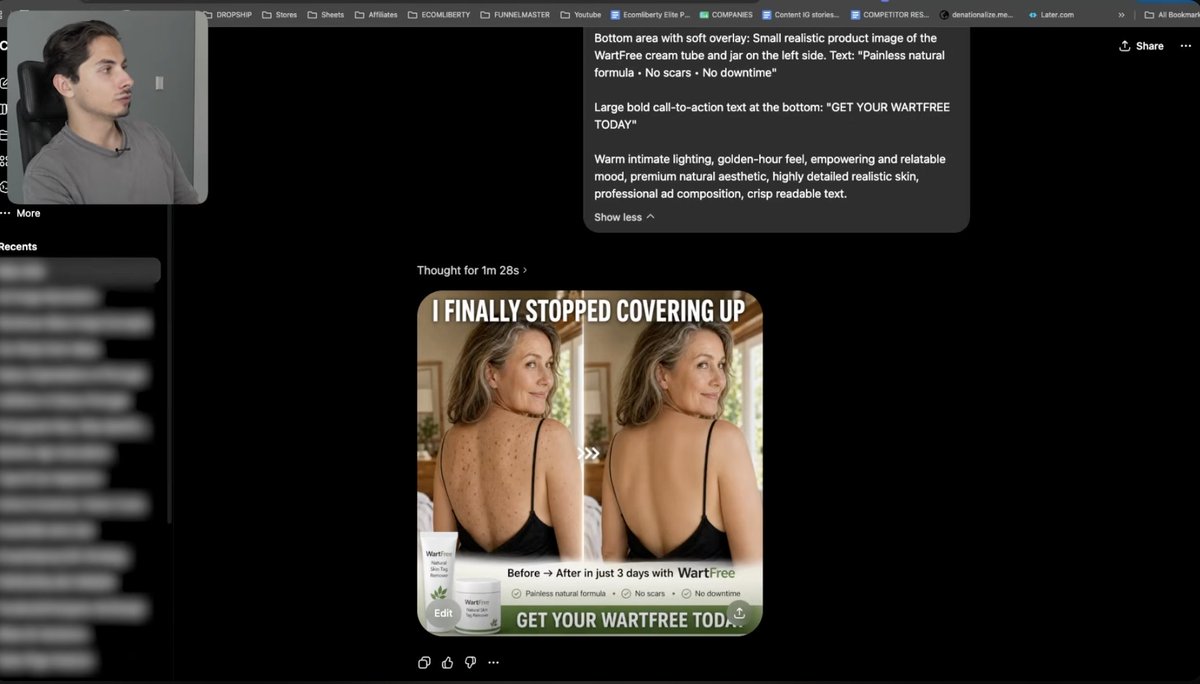Click the 'Bottom area with soft overlay' paragraph
The image size is (1200, 684).
click(769, 55)
